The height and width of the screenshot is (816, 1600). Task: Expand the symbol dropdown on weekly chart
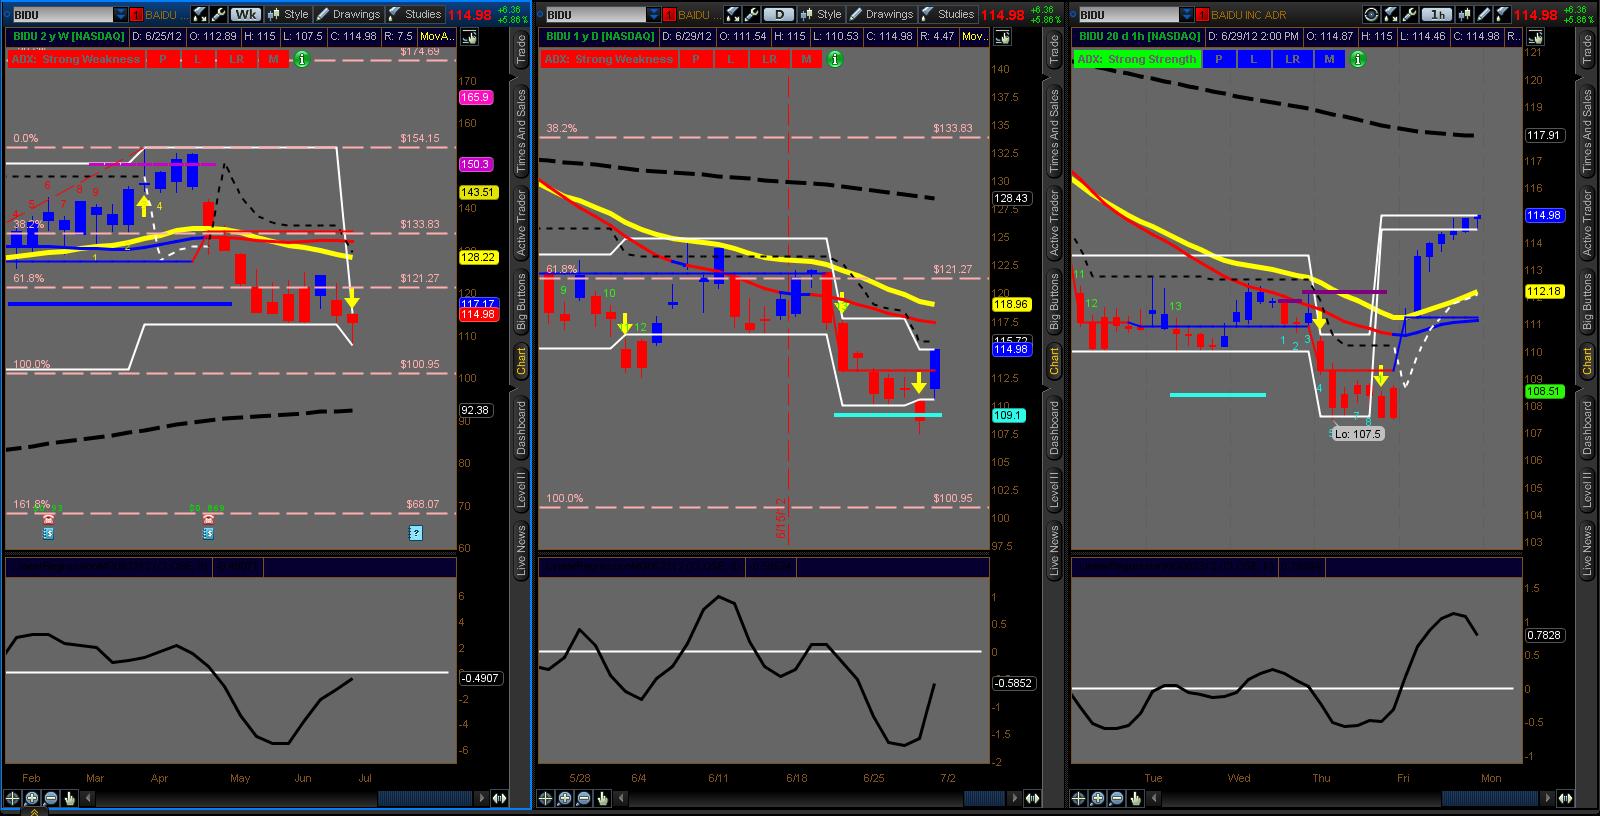point(121,14)
